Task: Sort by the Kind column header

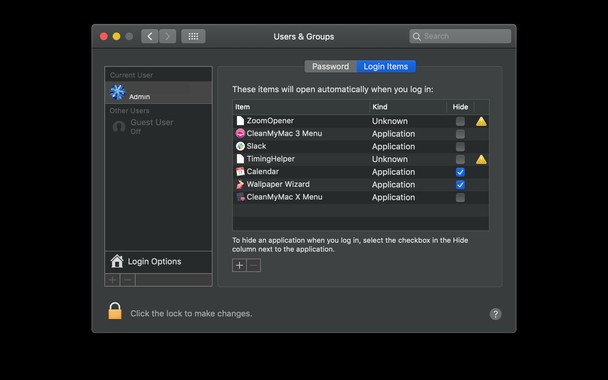Action: coord(408,107)
